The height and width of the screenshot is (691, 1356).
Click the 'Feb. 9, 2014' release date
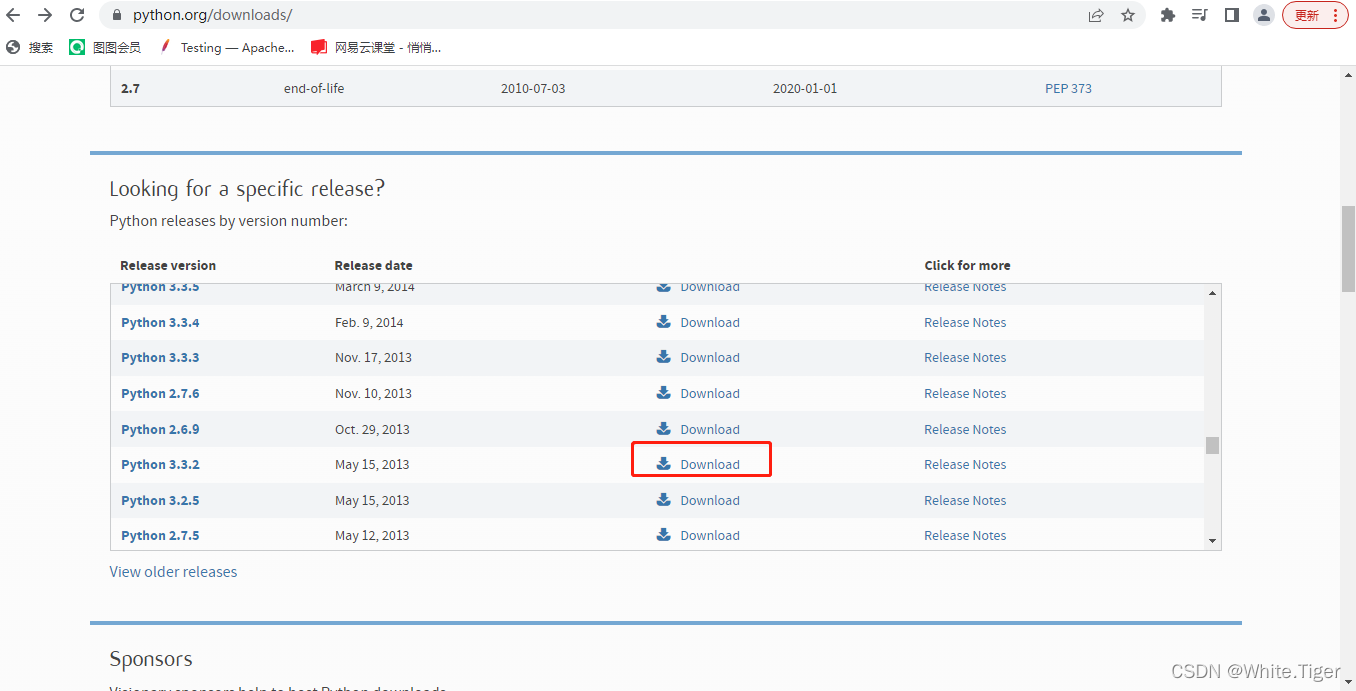pos(369,322)
